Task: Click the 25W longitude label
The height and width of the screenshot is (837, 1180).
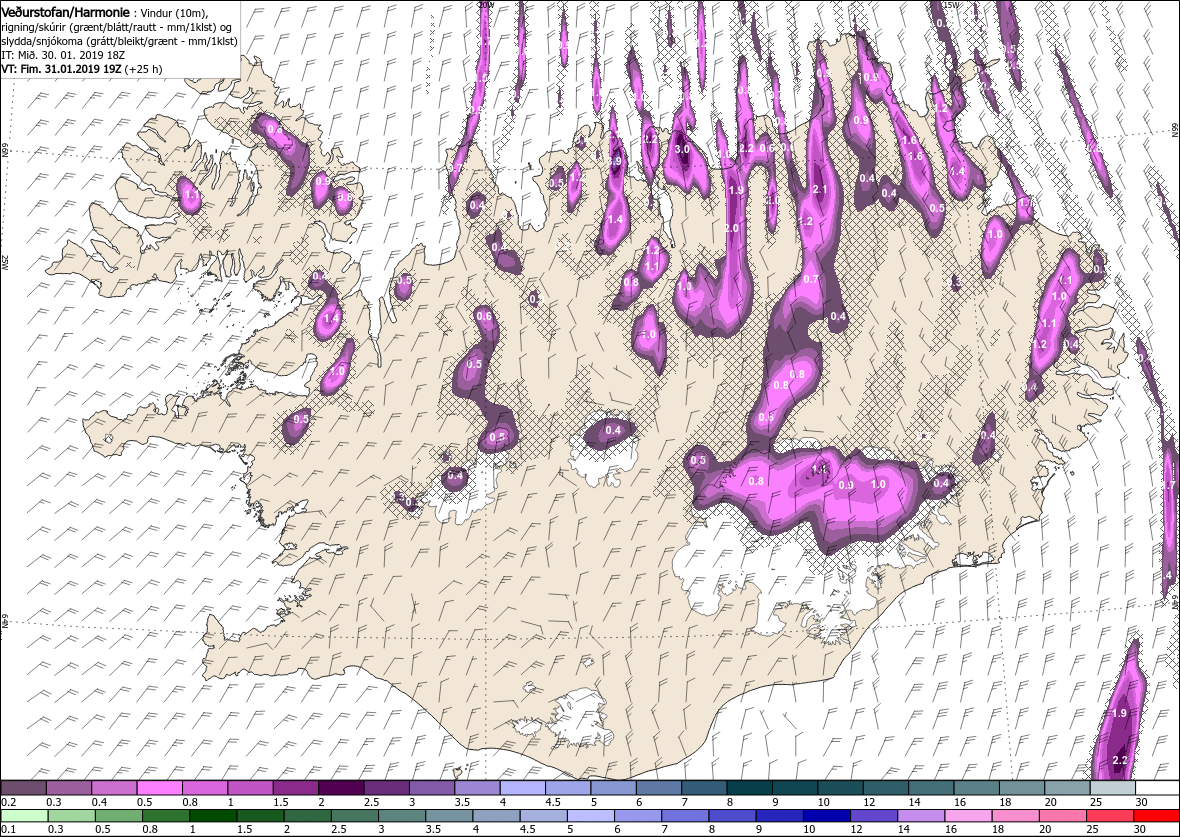Action: pos(5,261)
